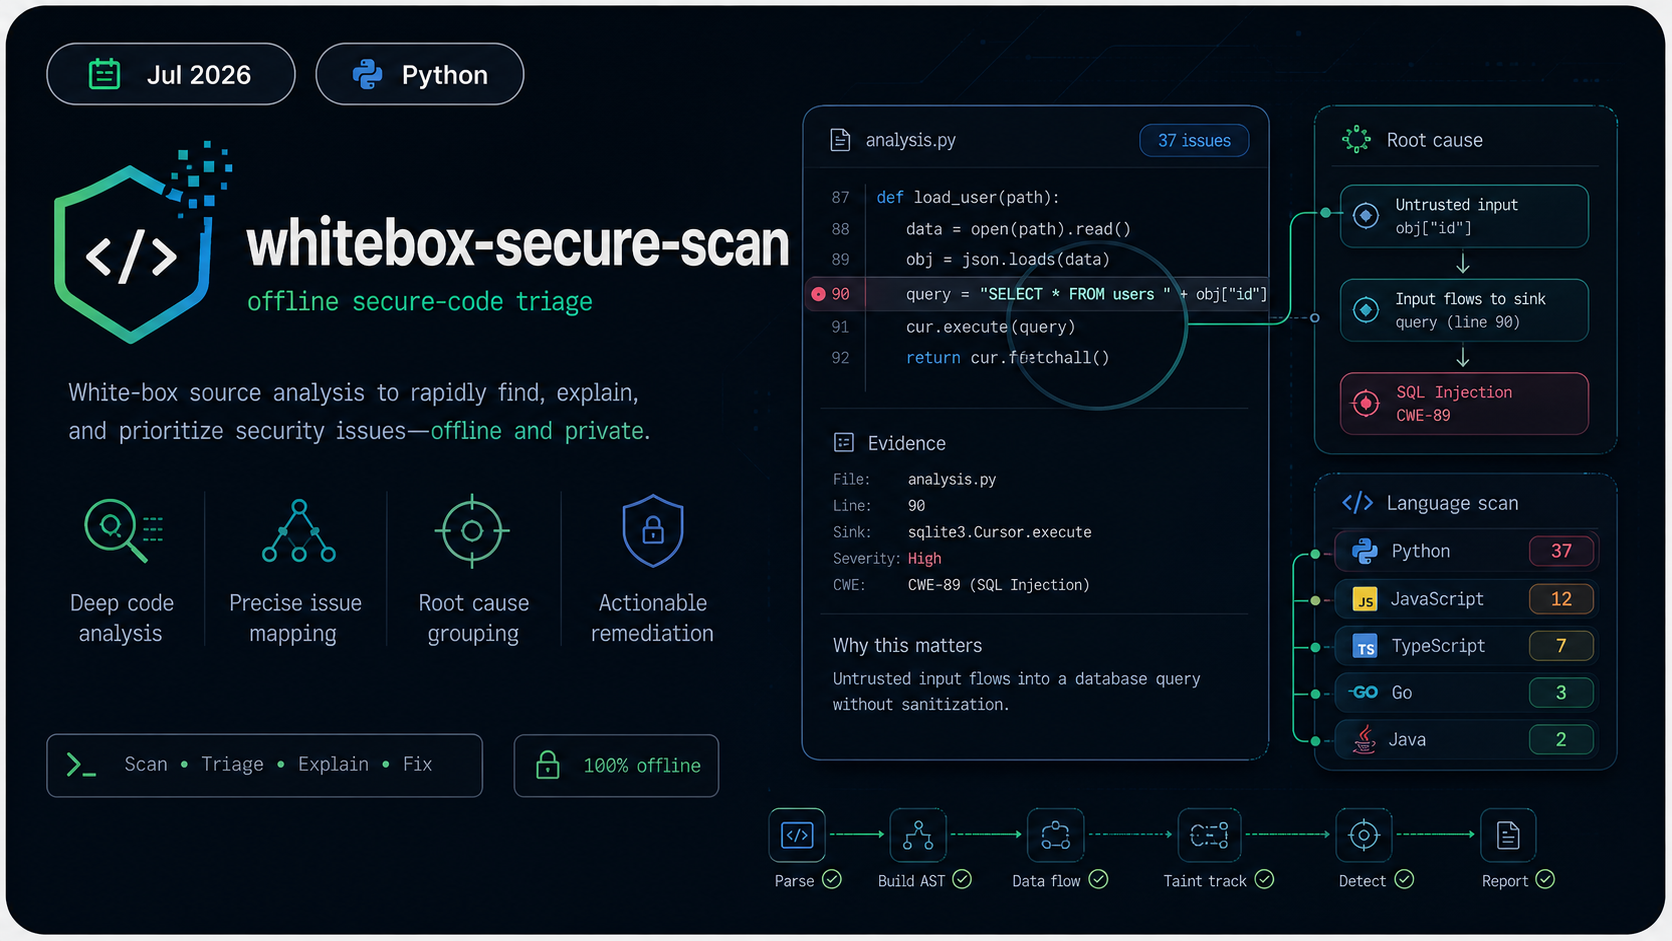Click the red target icon in SQL Injection card
The width and height of the screenshot is (1672, 941).
[1366, 403]
